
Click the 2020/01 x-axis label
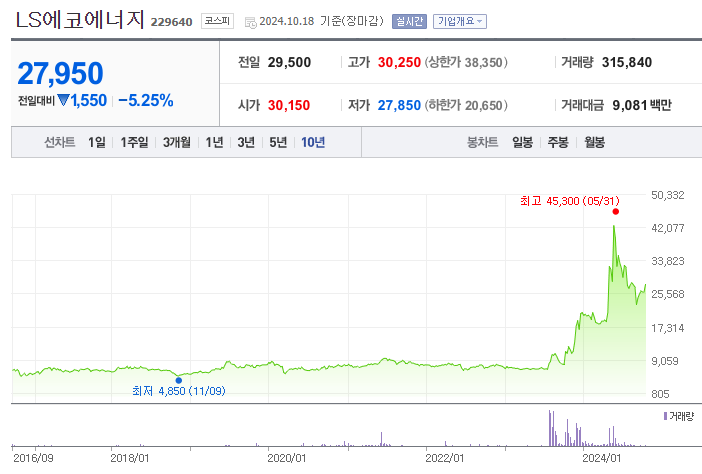tap(287, 458)
